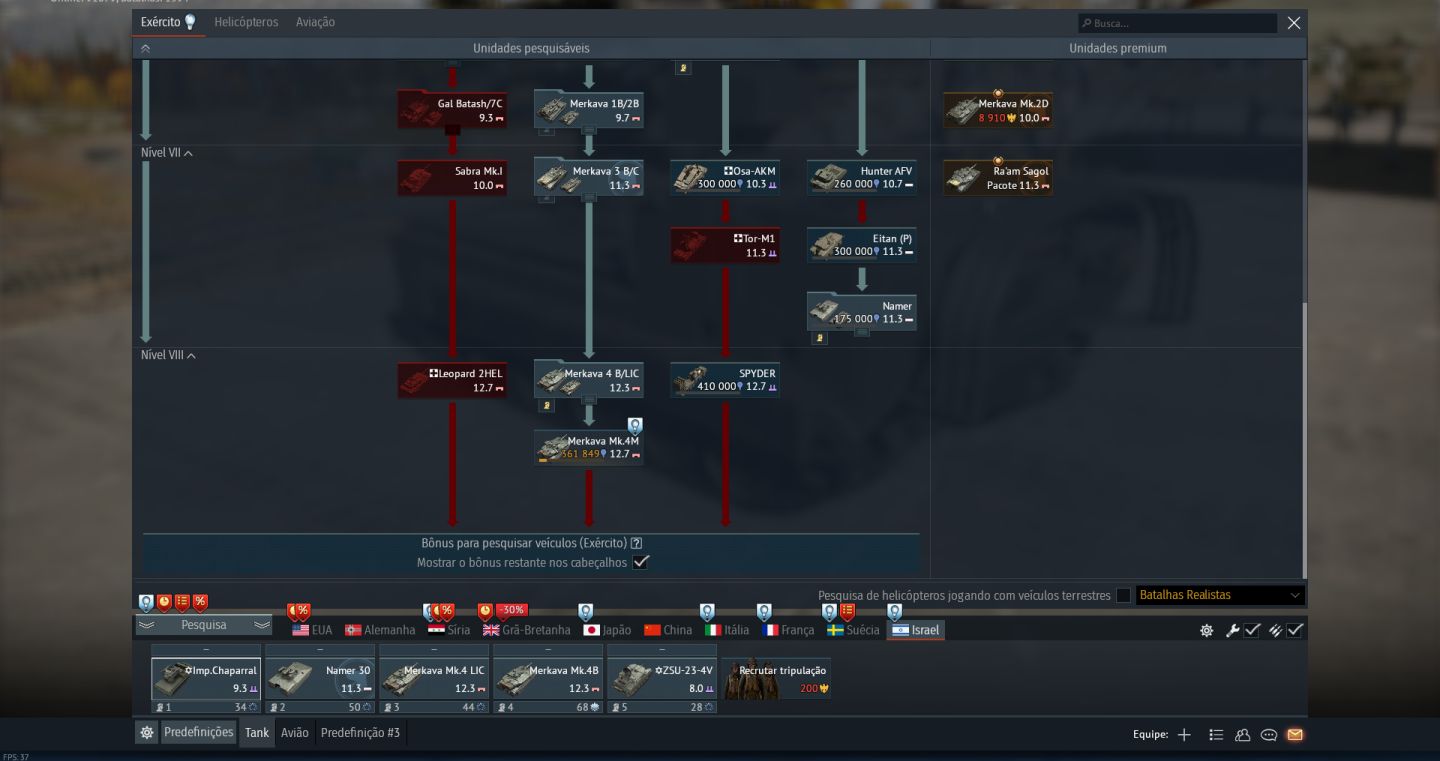This screenshot has width=1440, height=761.
Task: Open Predefinição #3 preset
Action: [360, 733]
